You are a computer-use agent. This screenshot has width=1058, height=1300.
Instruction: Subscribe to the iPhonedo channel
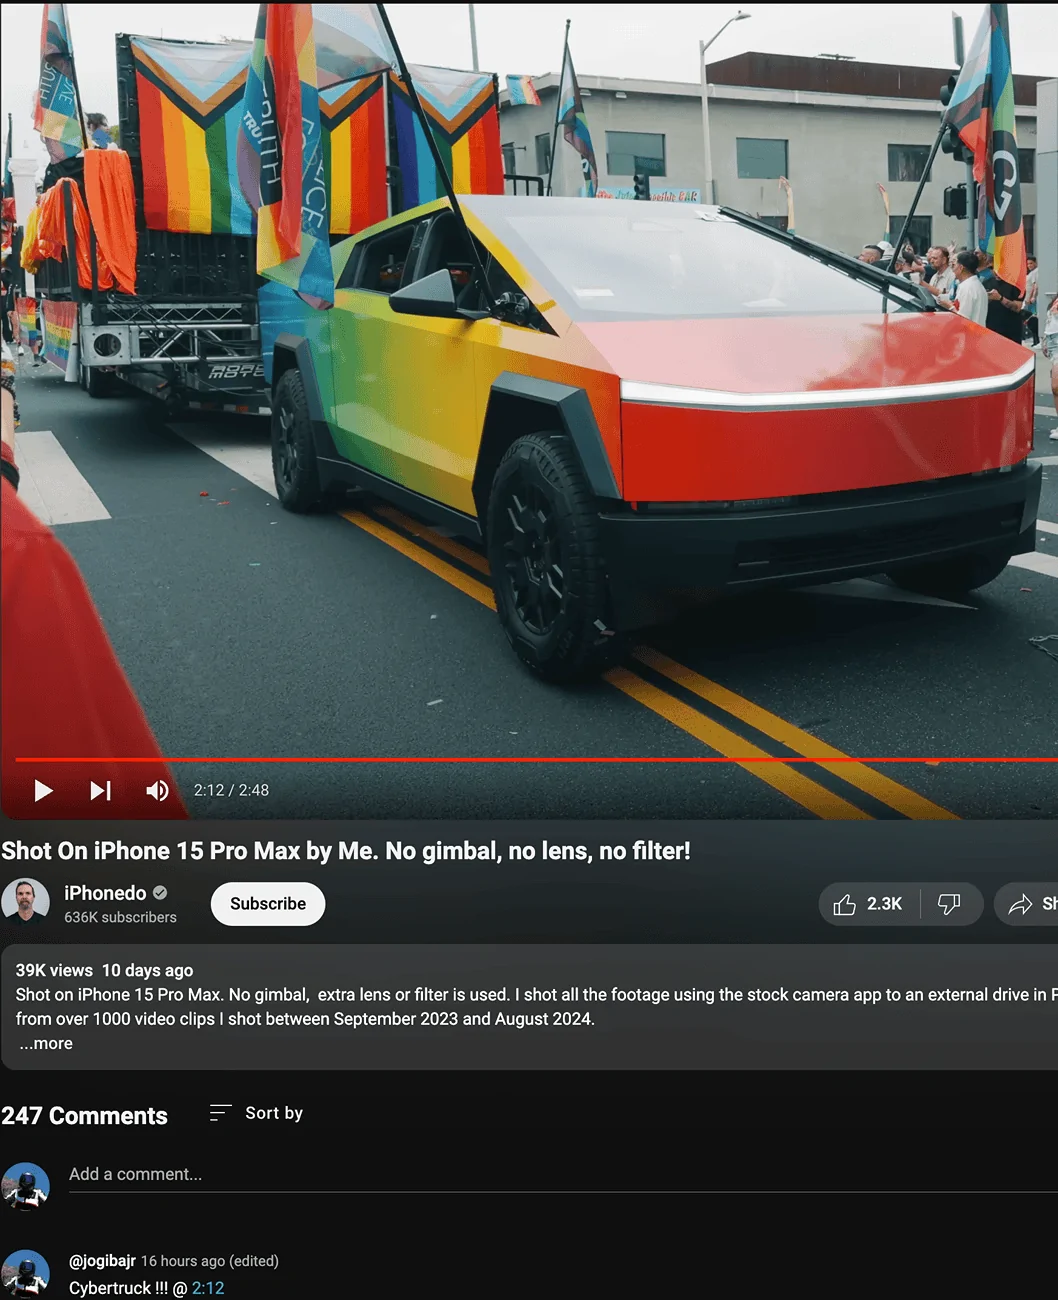click(x=268, y=904)
